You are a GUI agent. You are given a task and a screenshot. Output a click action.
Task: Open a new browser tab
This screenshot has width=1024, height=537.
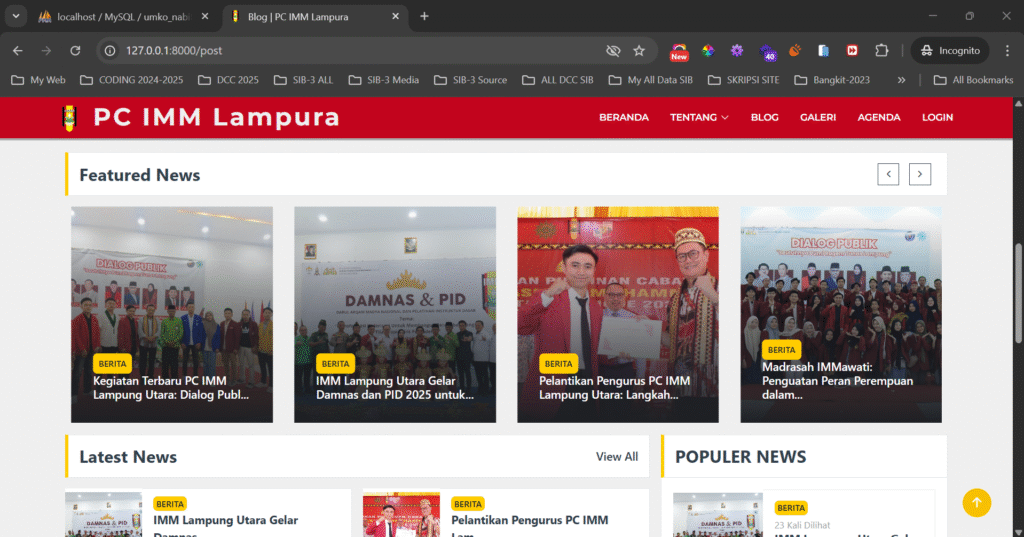pos(424,16)
